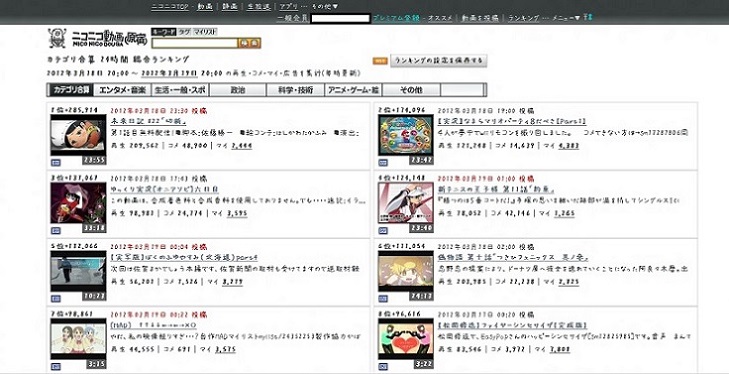Open the rank 1 video title link
Viewport: 729px width, 374px height.
click(148, 122)
